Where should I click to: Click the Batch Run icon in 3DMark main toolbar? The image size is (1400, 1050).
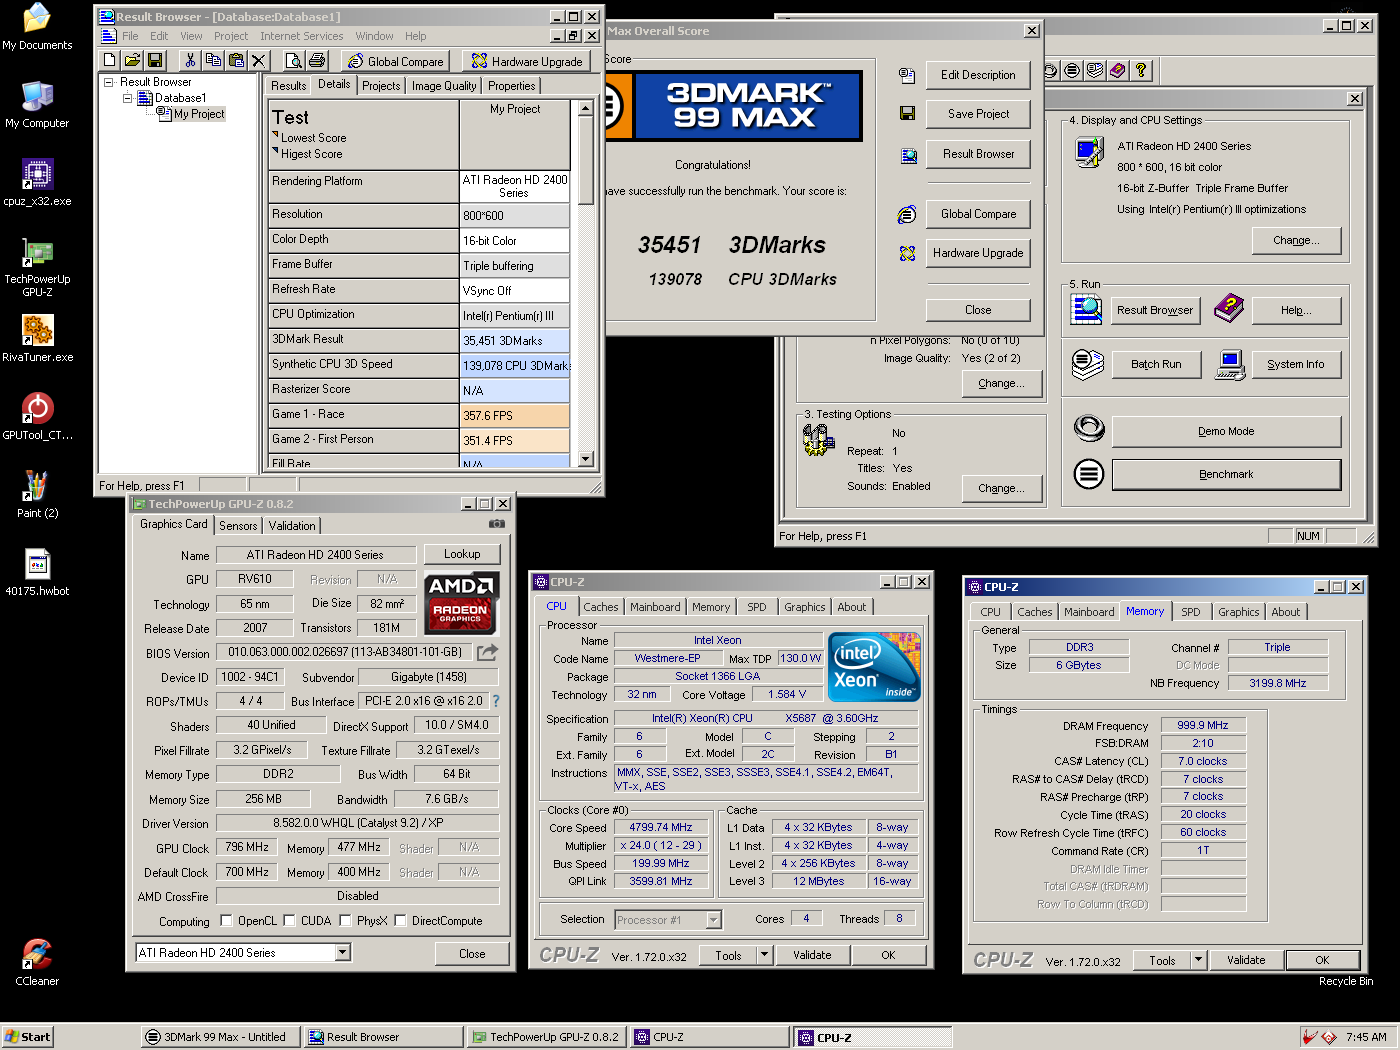[x=1095, y=70]
